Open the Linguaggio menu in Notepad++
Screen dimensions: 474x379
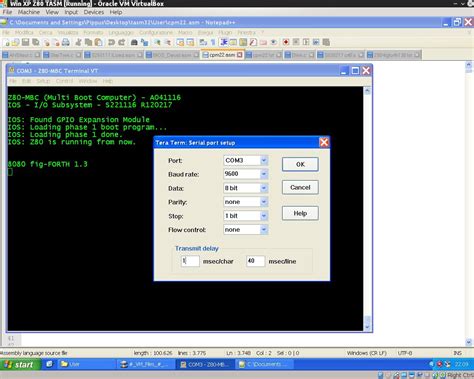click(x=121, y=32)
